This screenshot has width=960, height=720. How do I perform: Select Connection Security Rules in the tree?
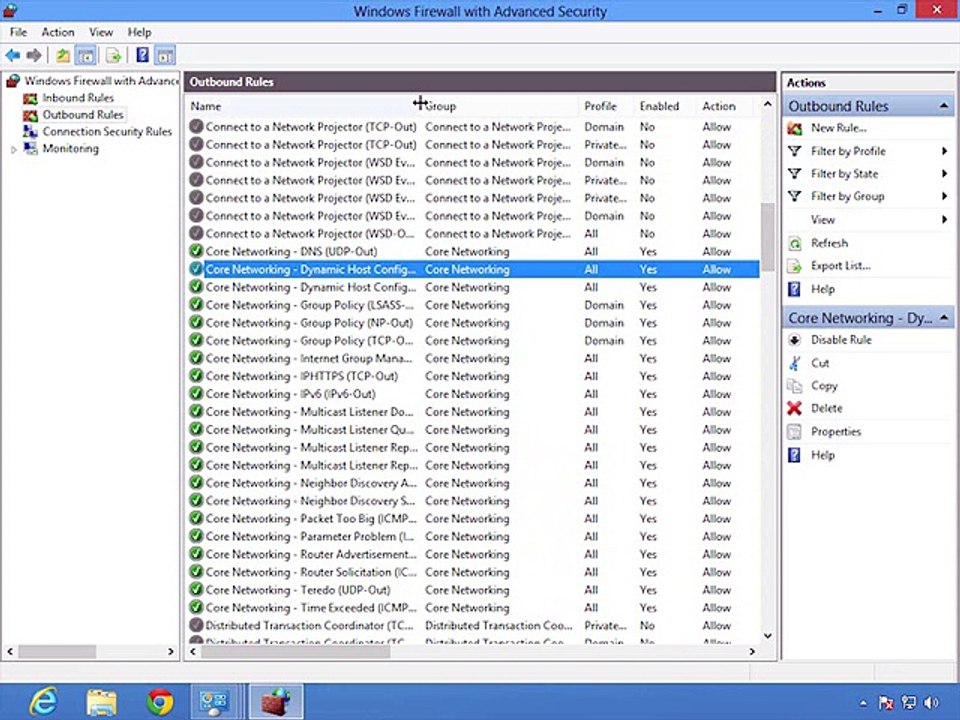coord(107,132)
